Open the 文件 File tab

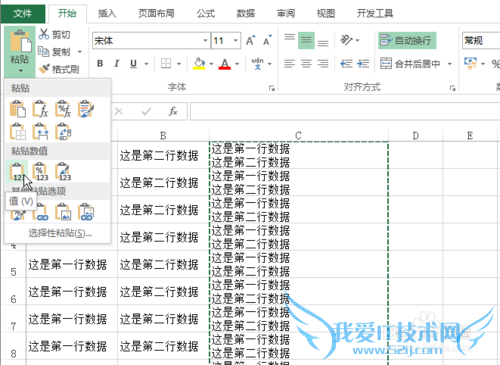coord(23,13)
